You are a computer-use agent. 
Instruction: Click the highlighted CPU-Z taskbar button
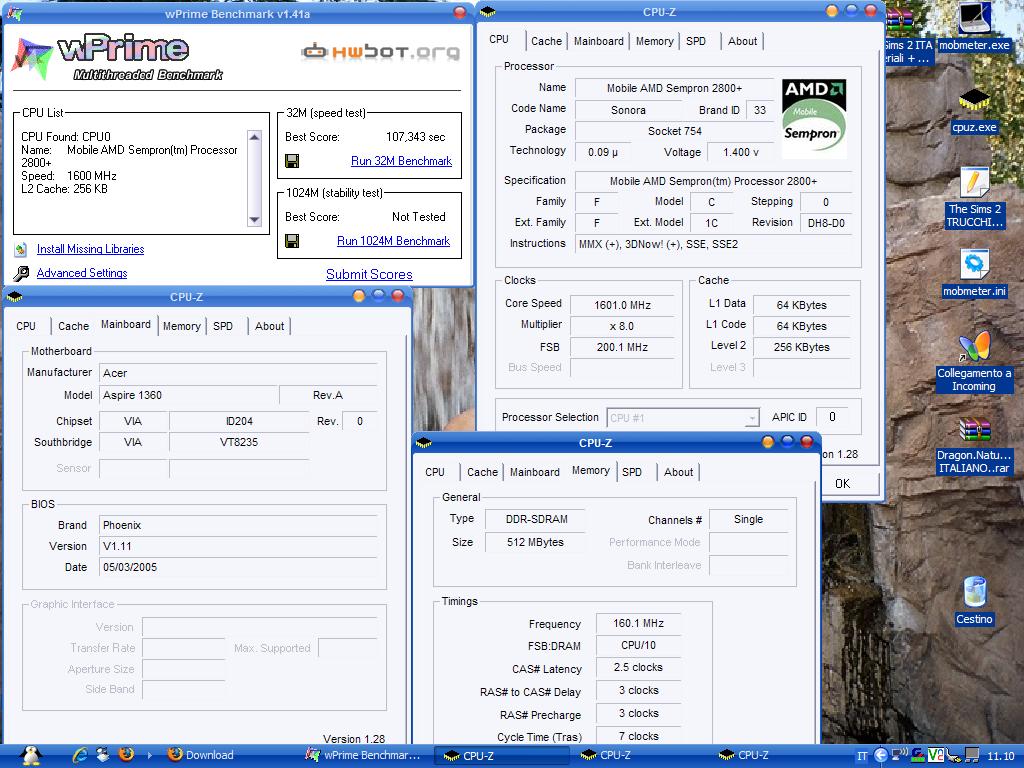tap(500, 756)
